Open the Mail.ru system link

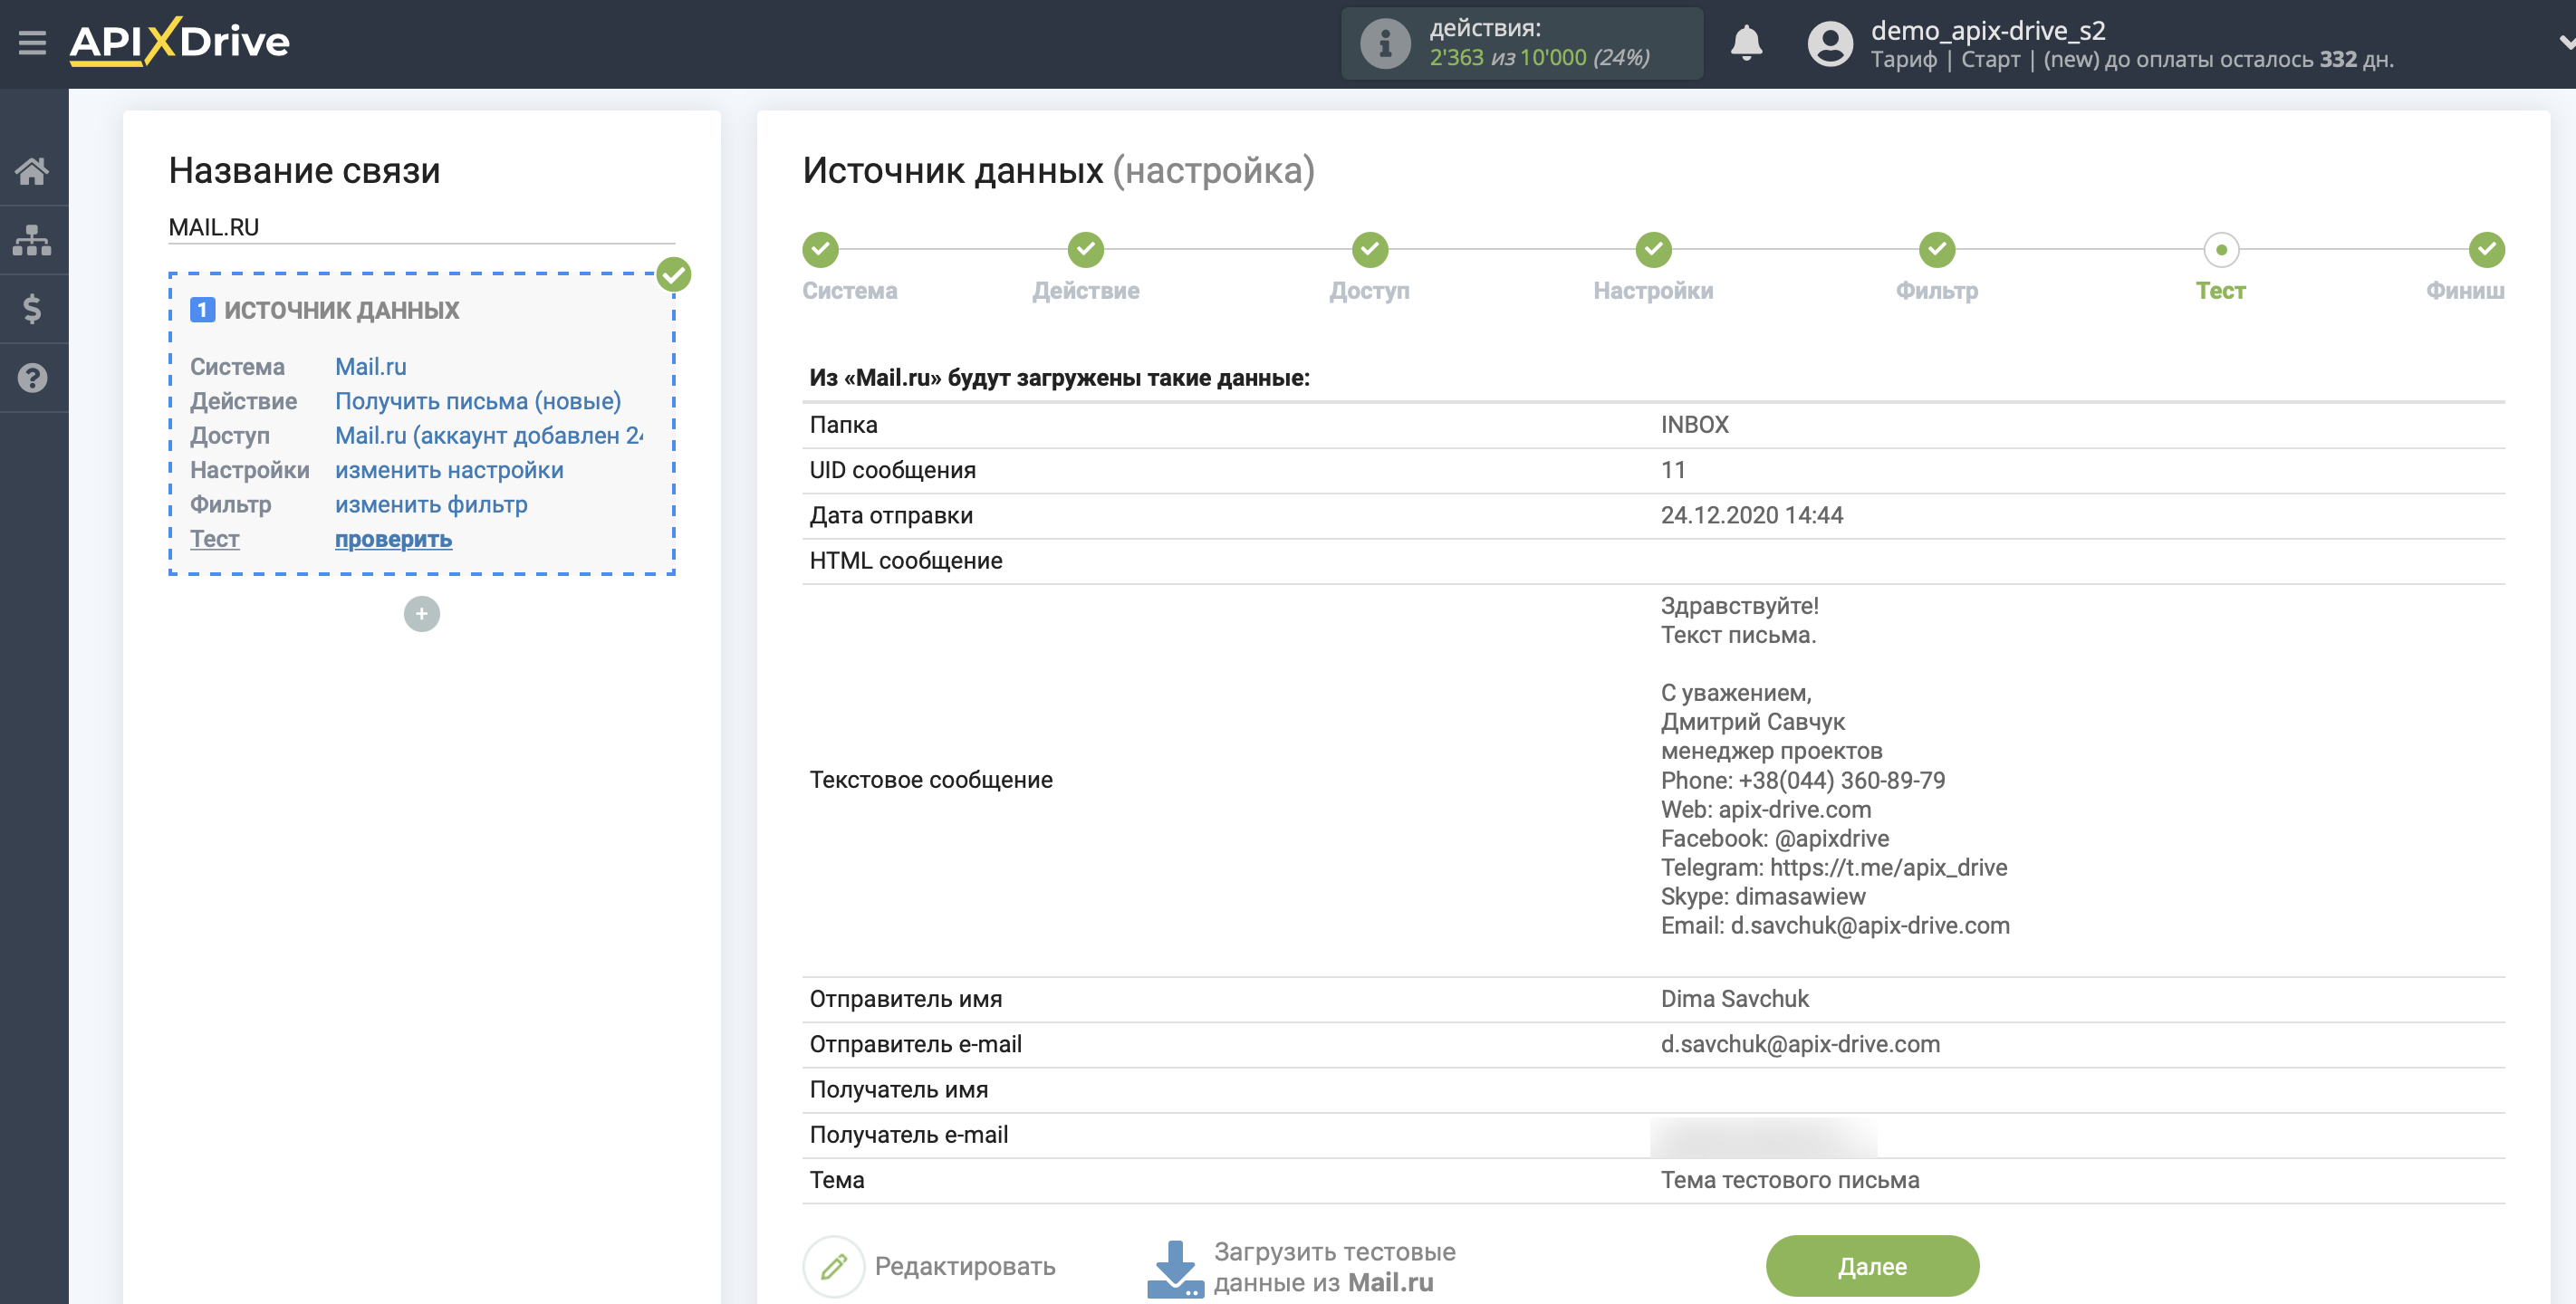point(371,366)
